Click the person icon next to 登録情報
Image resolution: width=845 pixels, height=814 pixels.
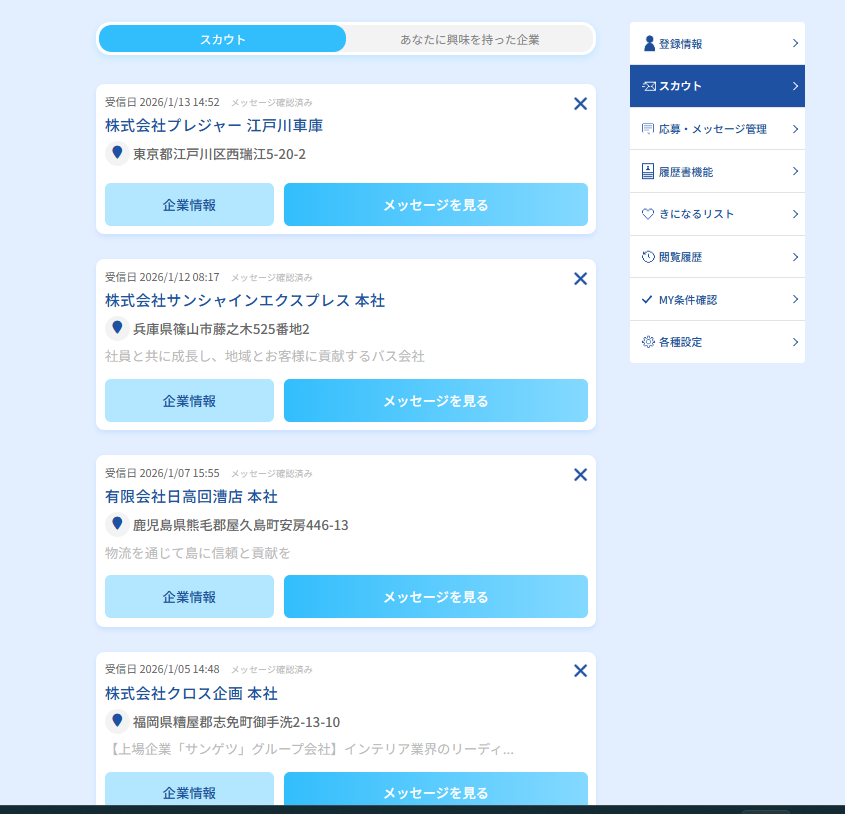649,44
